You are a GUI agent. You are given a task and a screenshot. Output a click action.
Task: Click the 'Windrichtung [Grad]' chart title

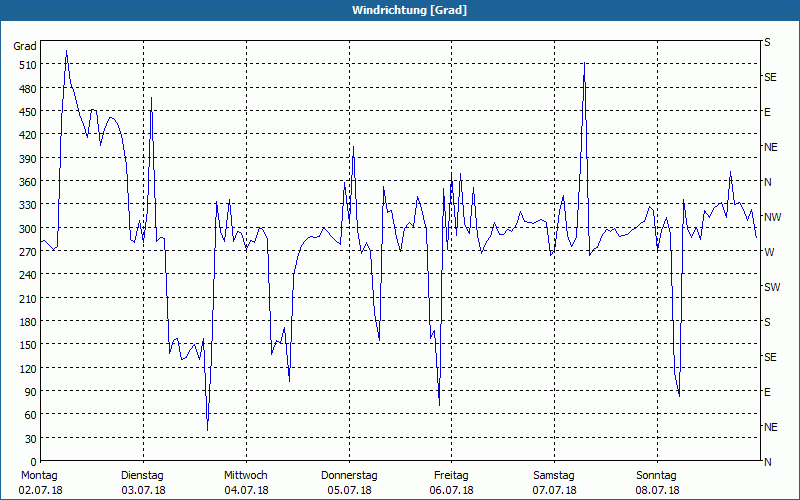pyautogui.click(x=409, y=10)
